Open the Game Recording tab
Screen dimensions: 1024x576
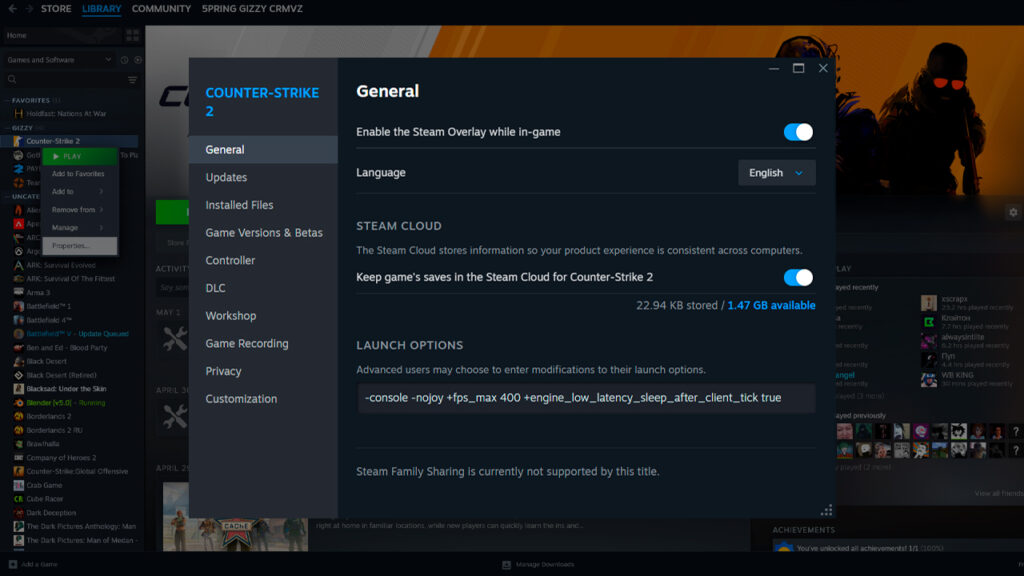coord(263,344)
